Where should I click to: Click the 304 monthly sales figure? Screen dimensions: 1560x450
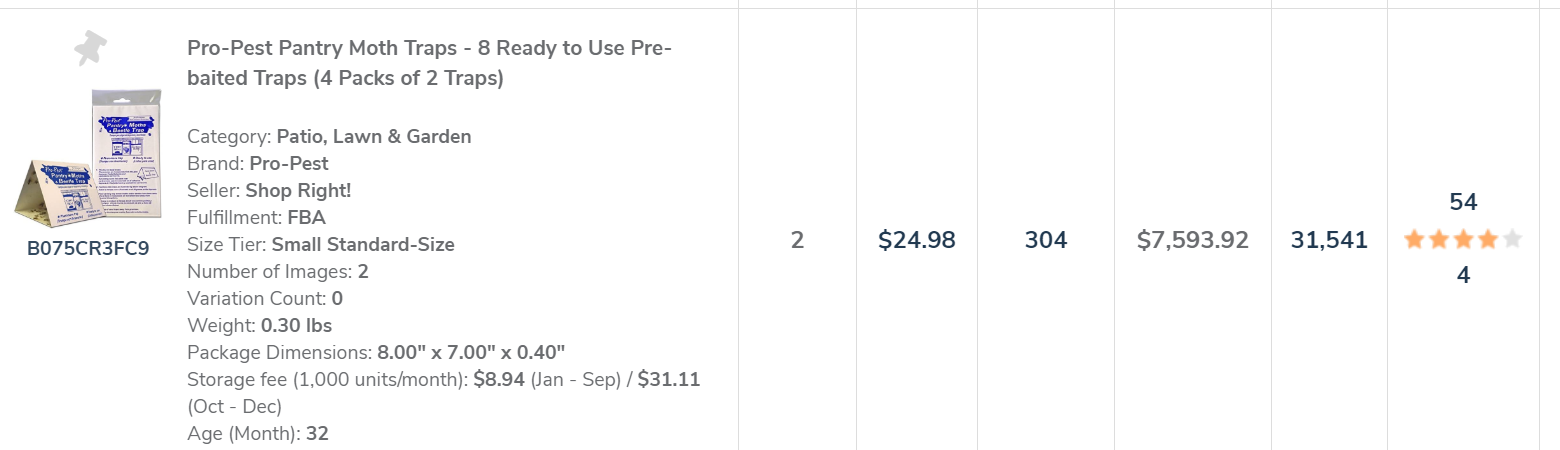1046,240
